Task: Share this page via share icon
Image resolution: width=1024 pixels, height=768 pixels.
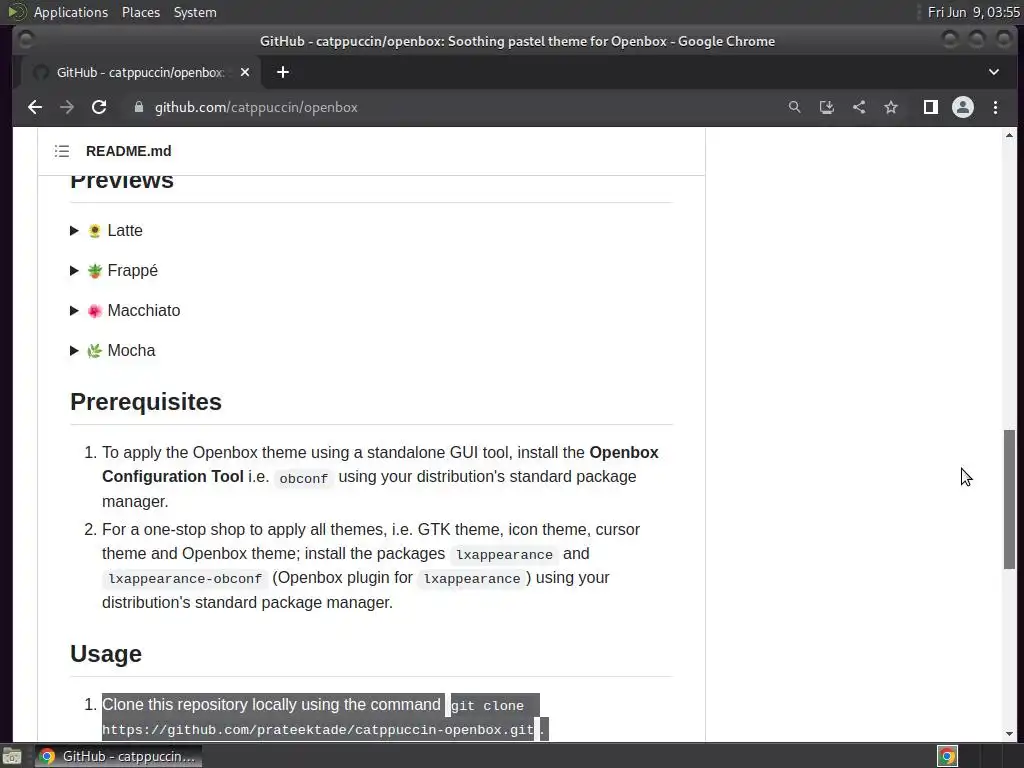Action: tap(859, 107)
